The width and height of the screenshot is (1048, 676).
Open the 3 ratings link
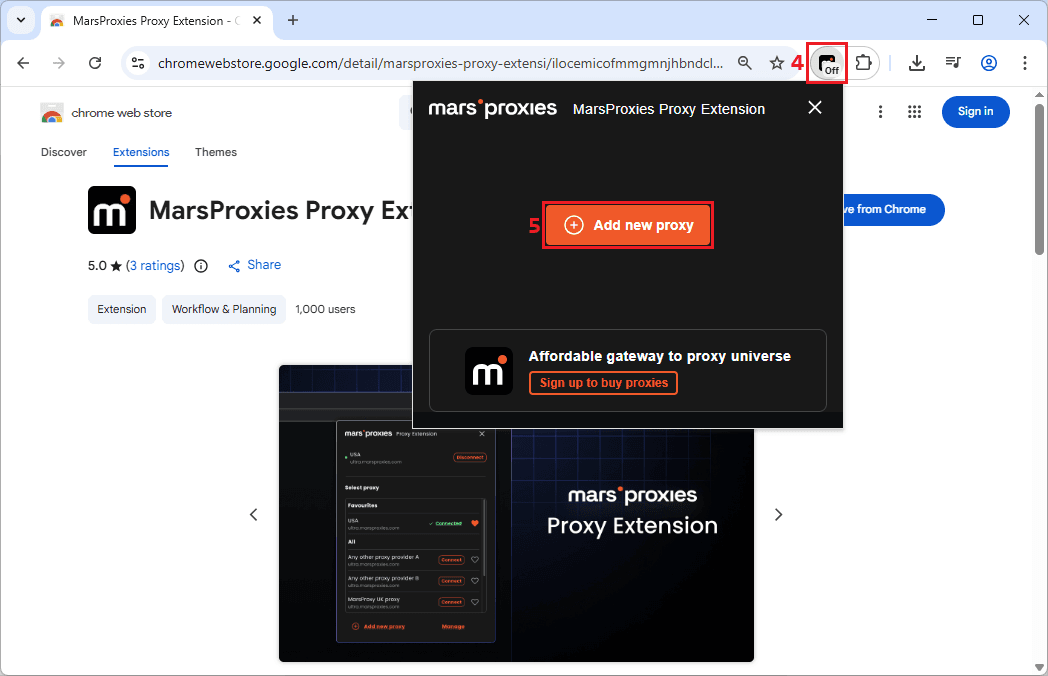pyautogui.click(x=155, y=266)
